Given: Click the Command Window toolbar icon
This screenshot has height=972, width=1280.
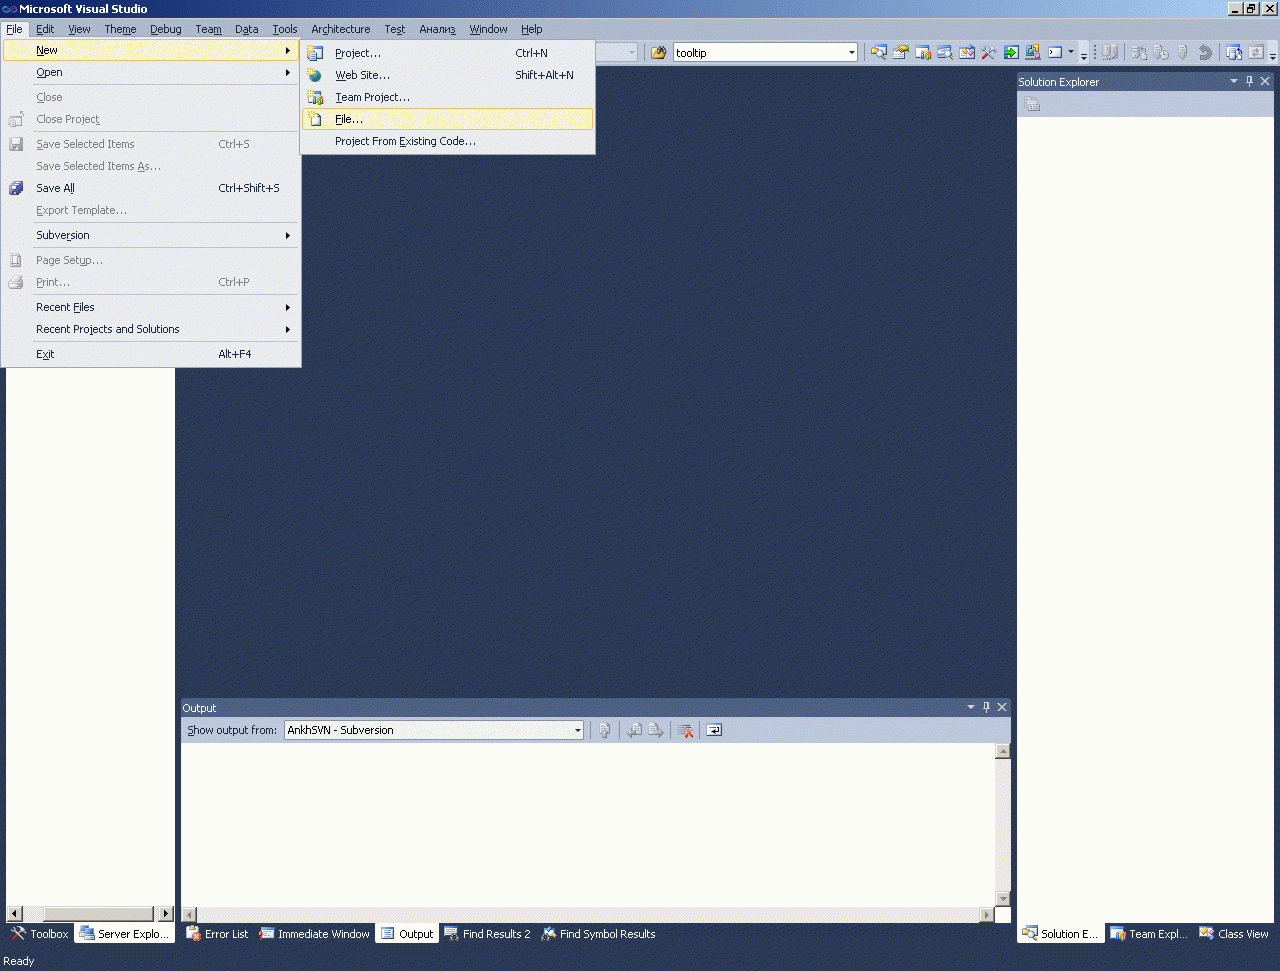Looking at the screenshot, I should coord(1055,53).
